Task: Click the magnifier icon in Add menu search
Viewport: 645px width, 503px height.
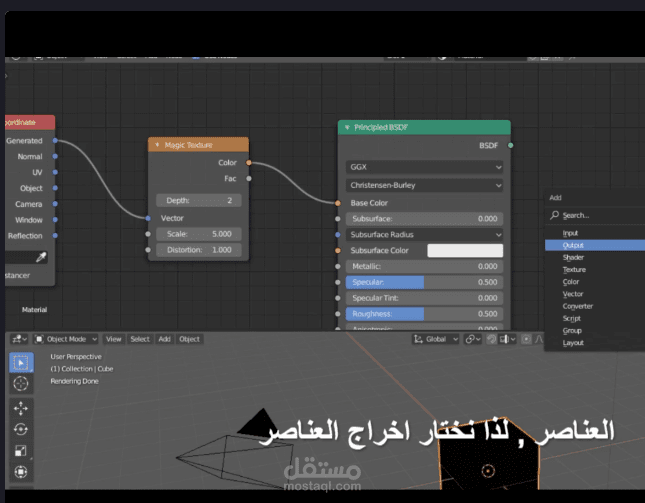Action: 555,215
